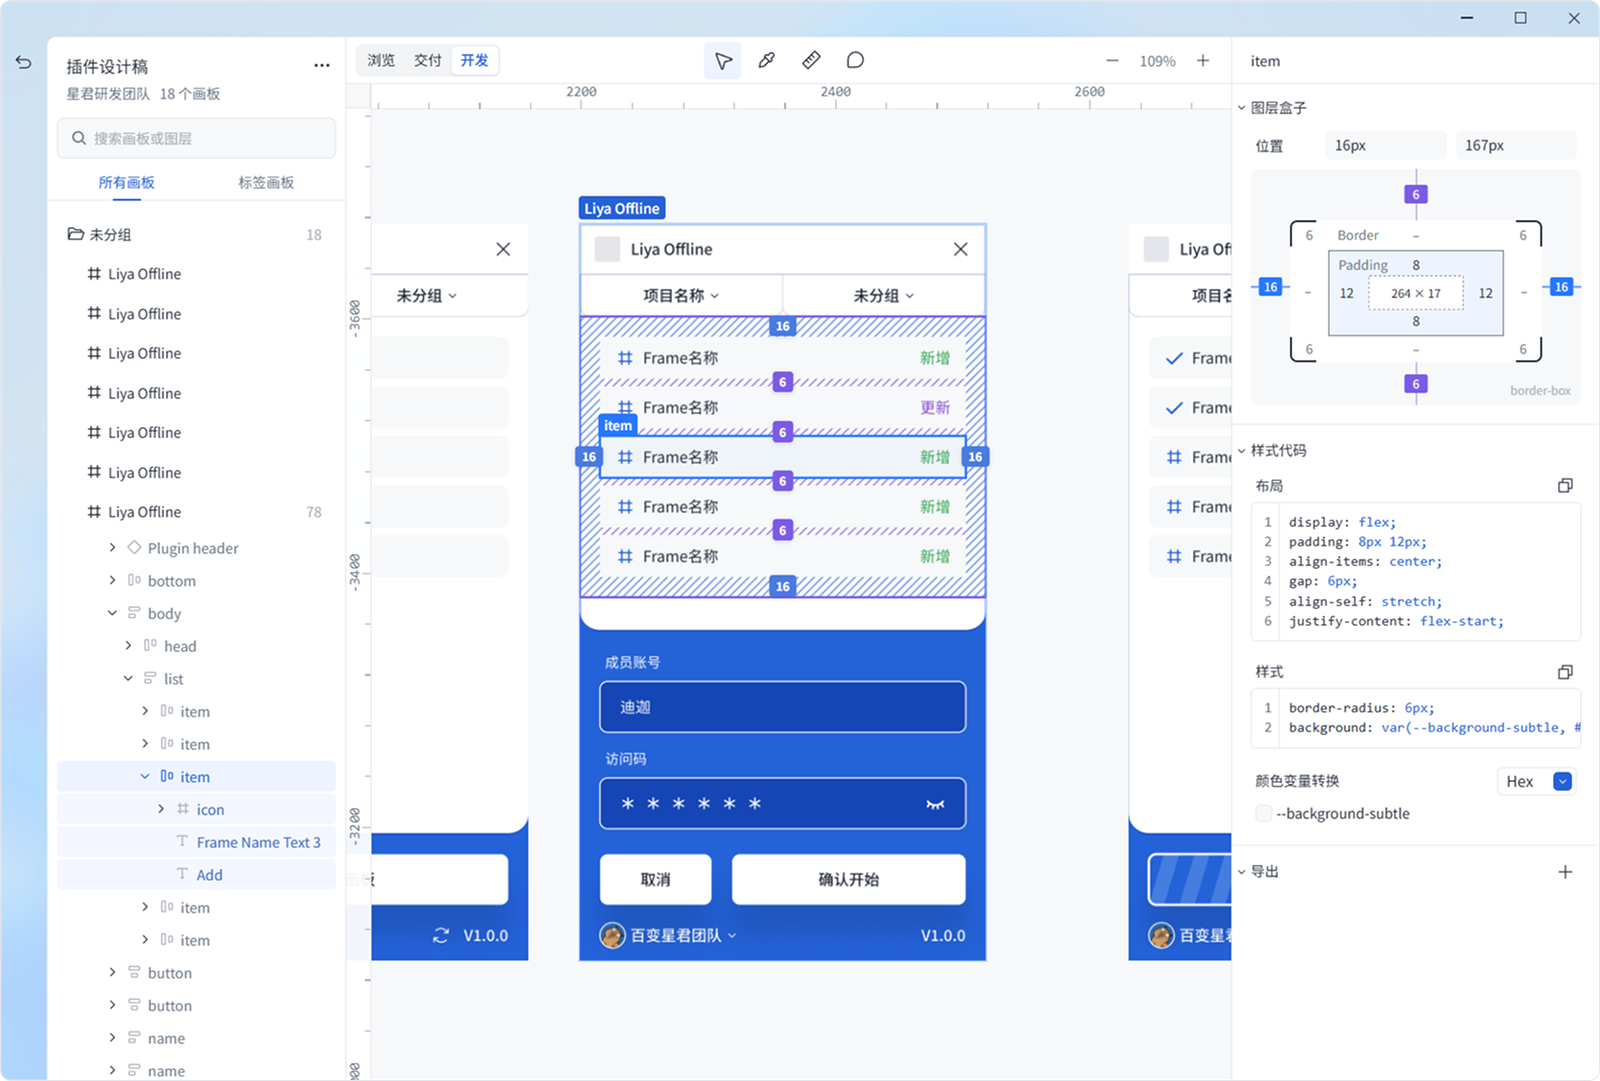Collapse the body layer group
Viewport: 1600px width, 1081px height.
(112, 613)
